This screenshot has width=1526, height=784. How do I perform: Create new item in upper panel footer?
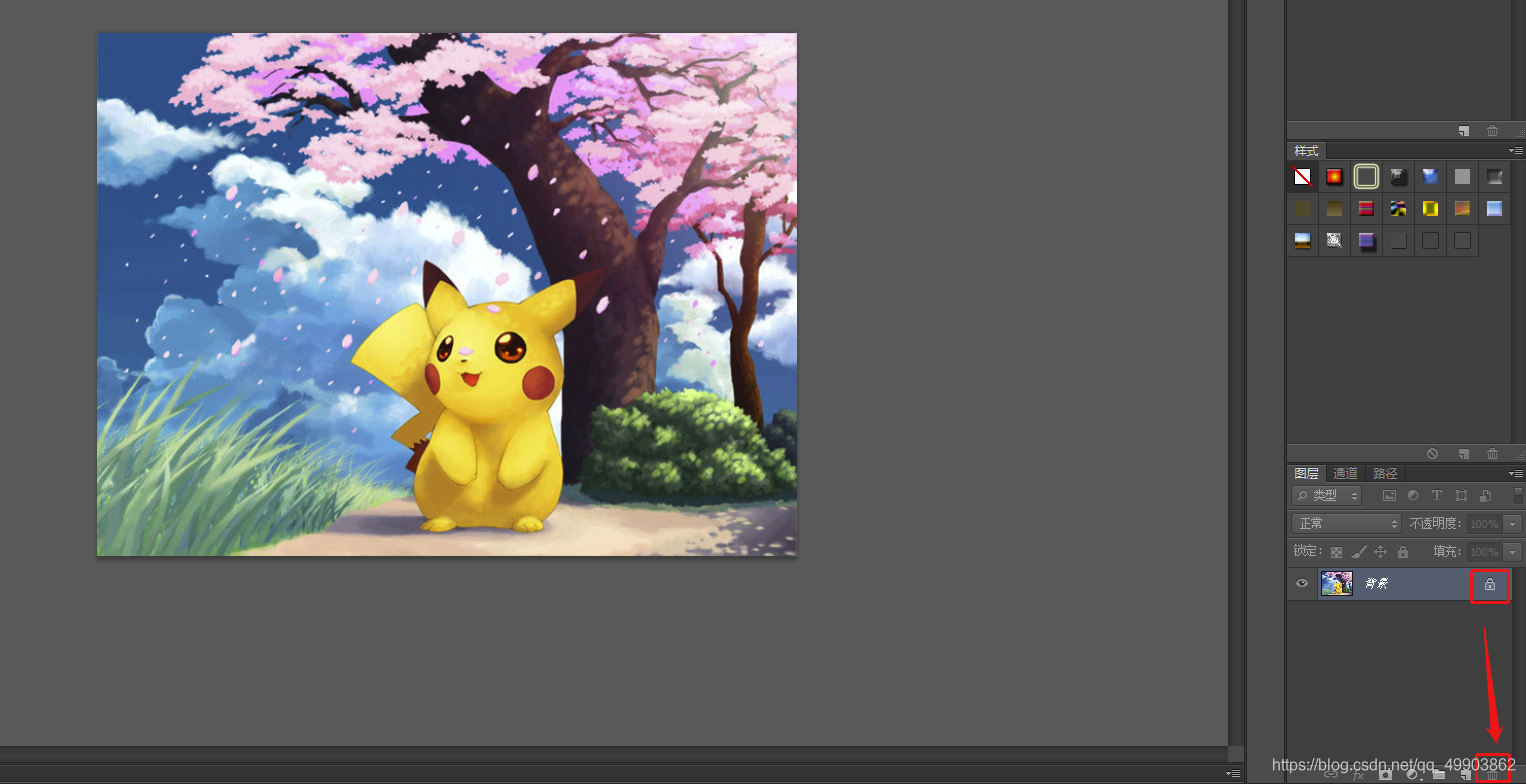click(x=1463, y=131)
